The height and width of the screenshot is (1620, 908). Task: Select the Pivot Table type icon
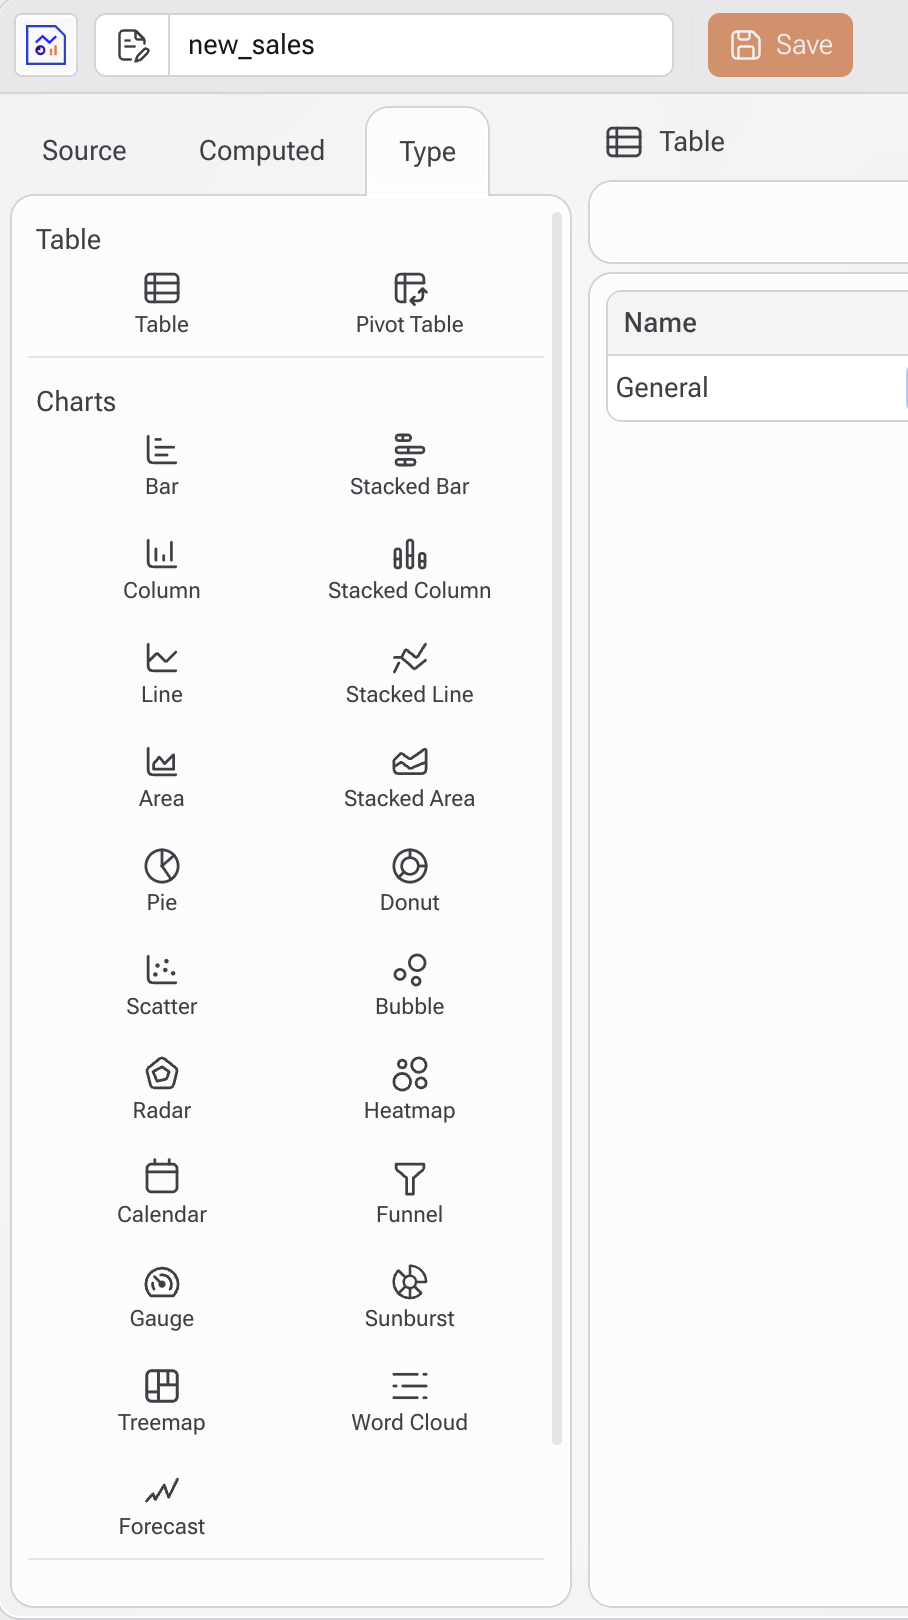(409, 289)
